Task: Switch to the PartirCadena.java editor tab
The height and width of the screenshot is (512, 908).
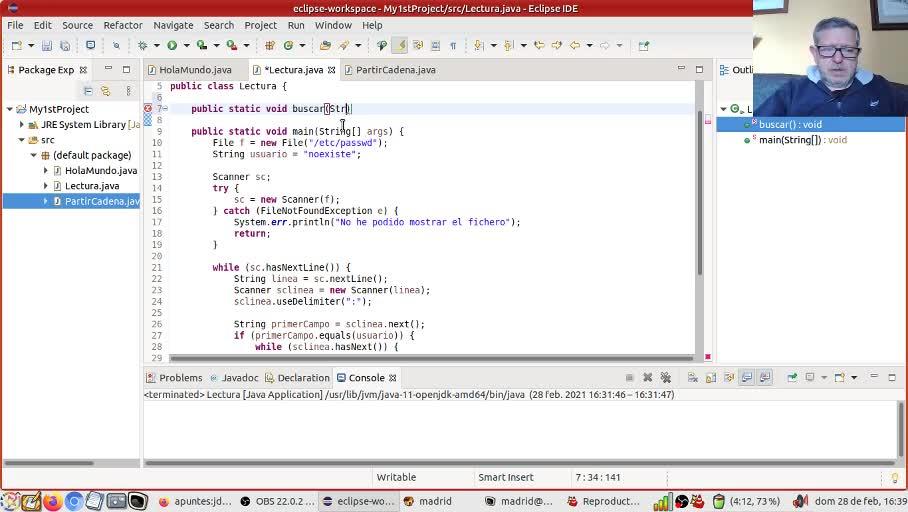Action: coord(395,70)
